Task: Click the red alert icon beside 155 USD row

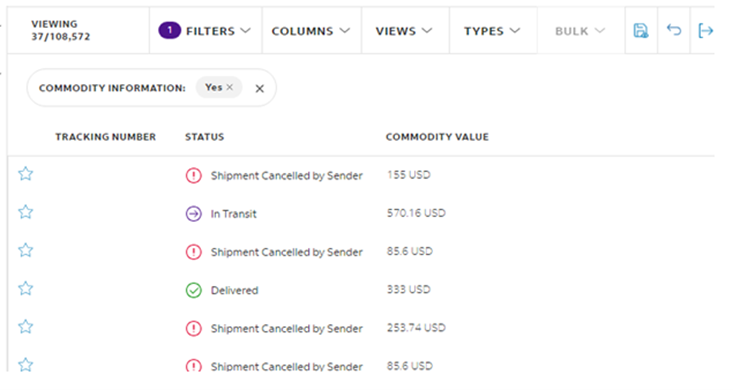Action: (194, 176)
